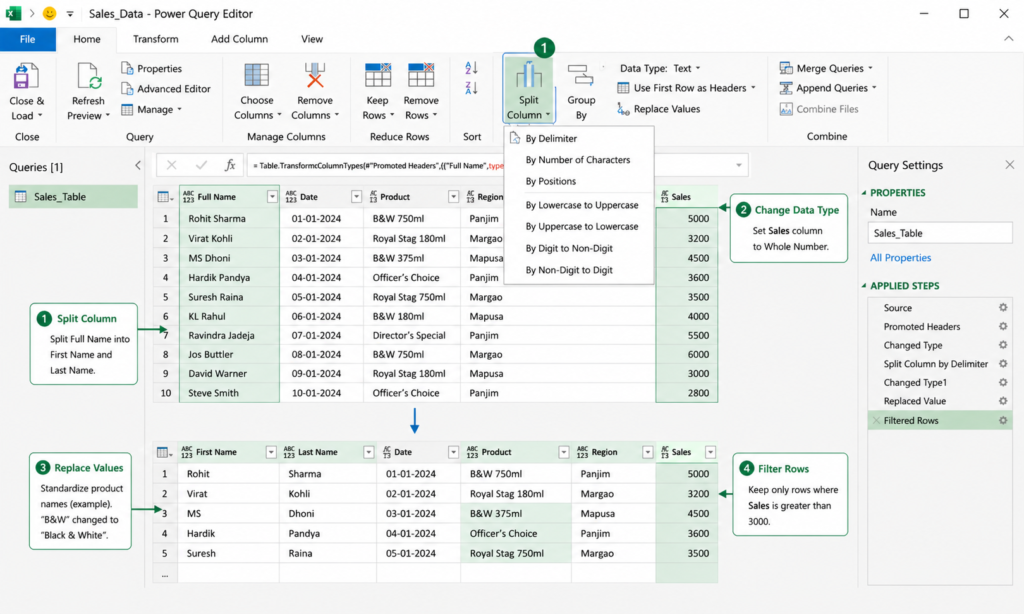Click the "Director's Special" product cell
This screenshot has width=1024, height=614.
pos(411,335)
